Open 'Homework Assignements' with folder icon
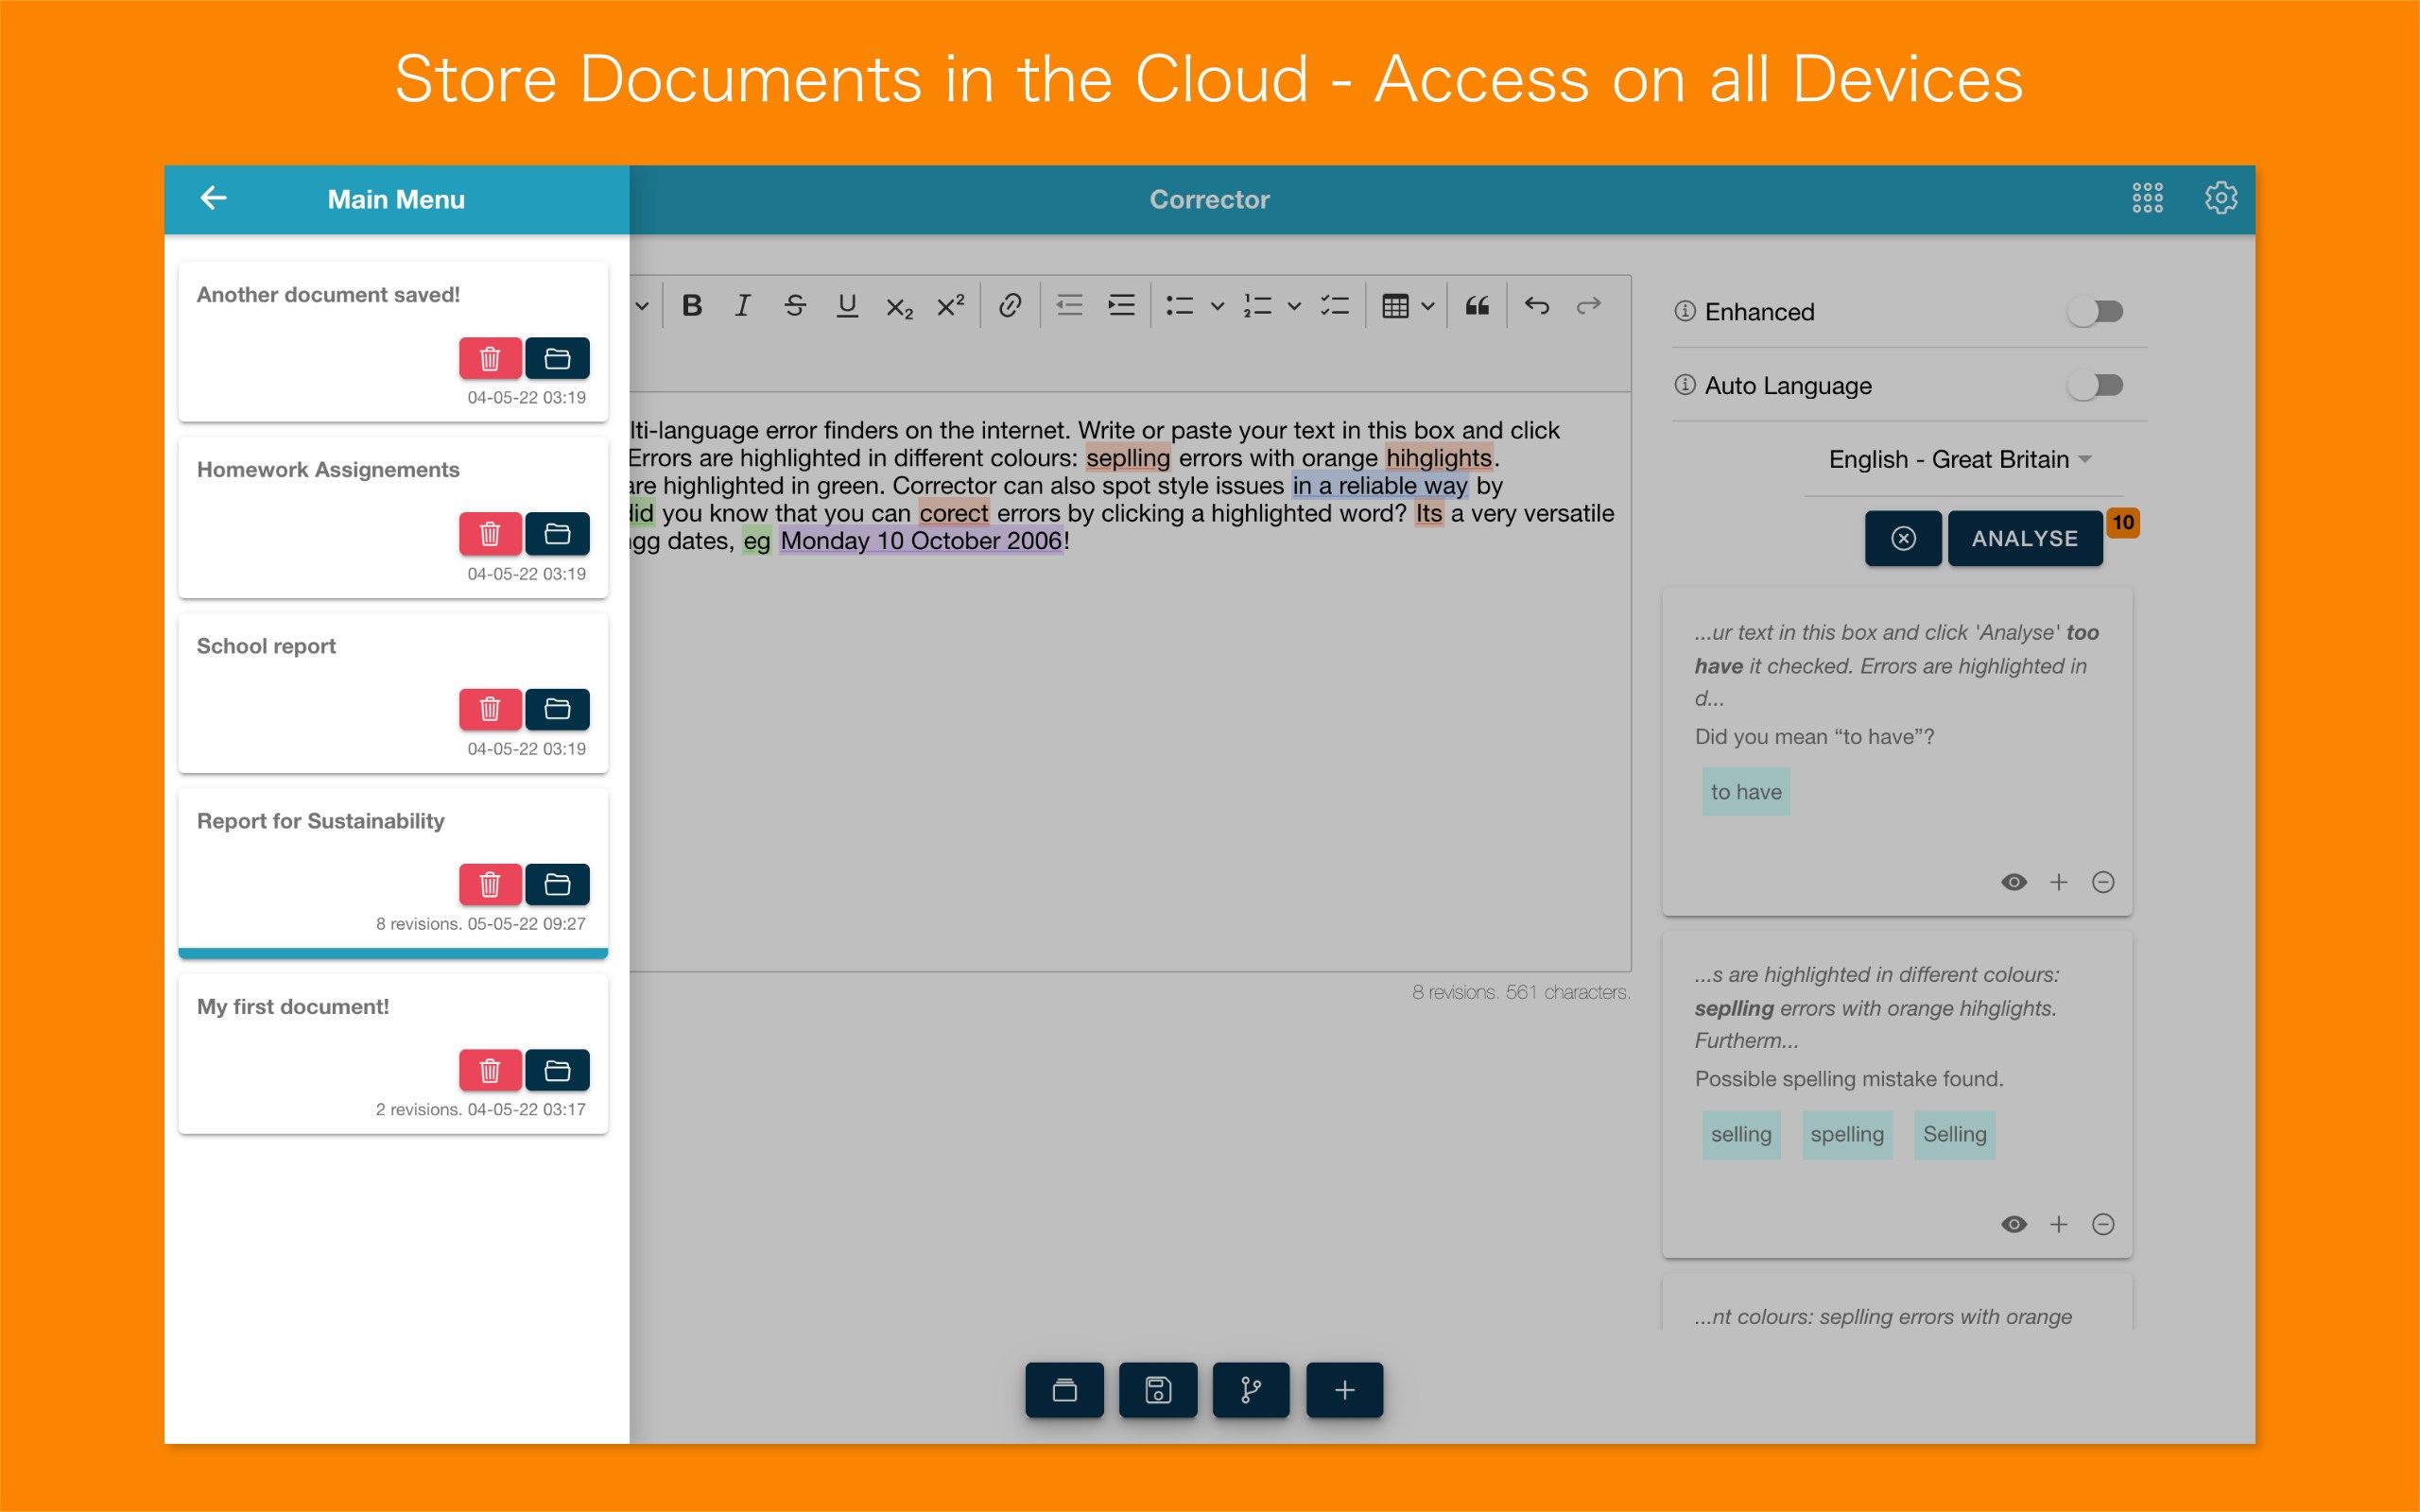This screenshot has width=2420, height=1512. pos(557,533)
